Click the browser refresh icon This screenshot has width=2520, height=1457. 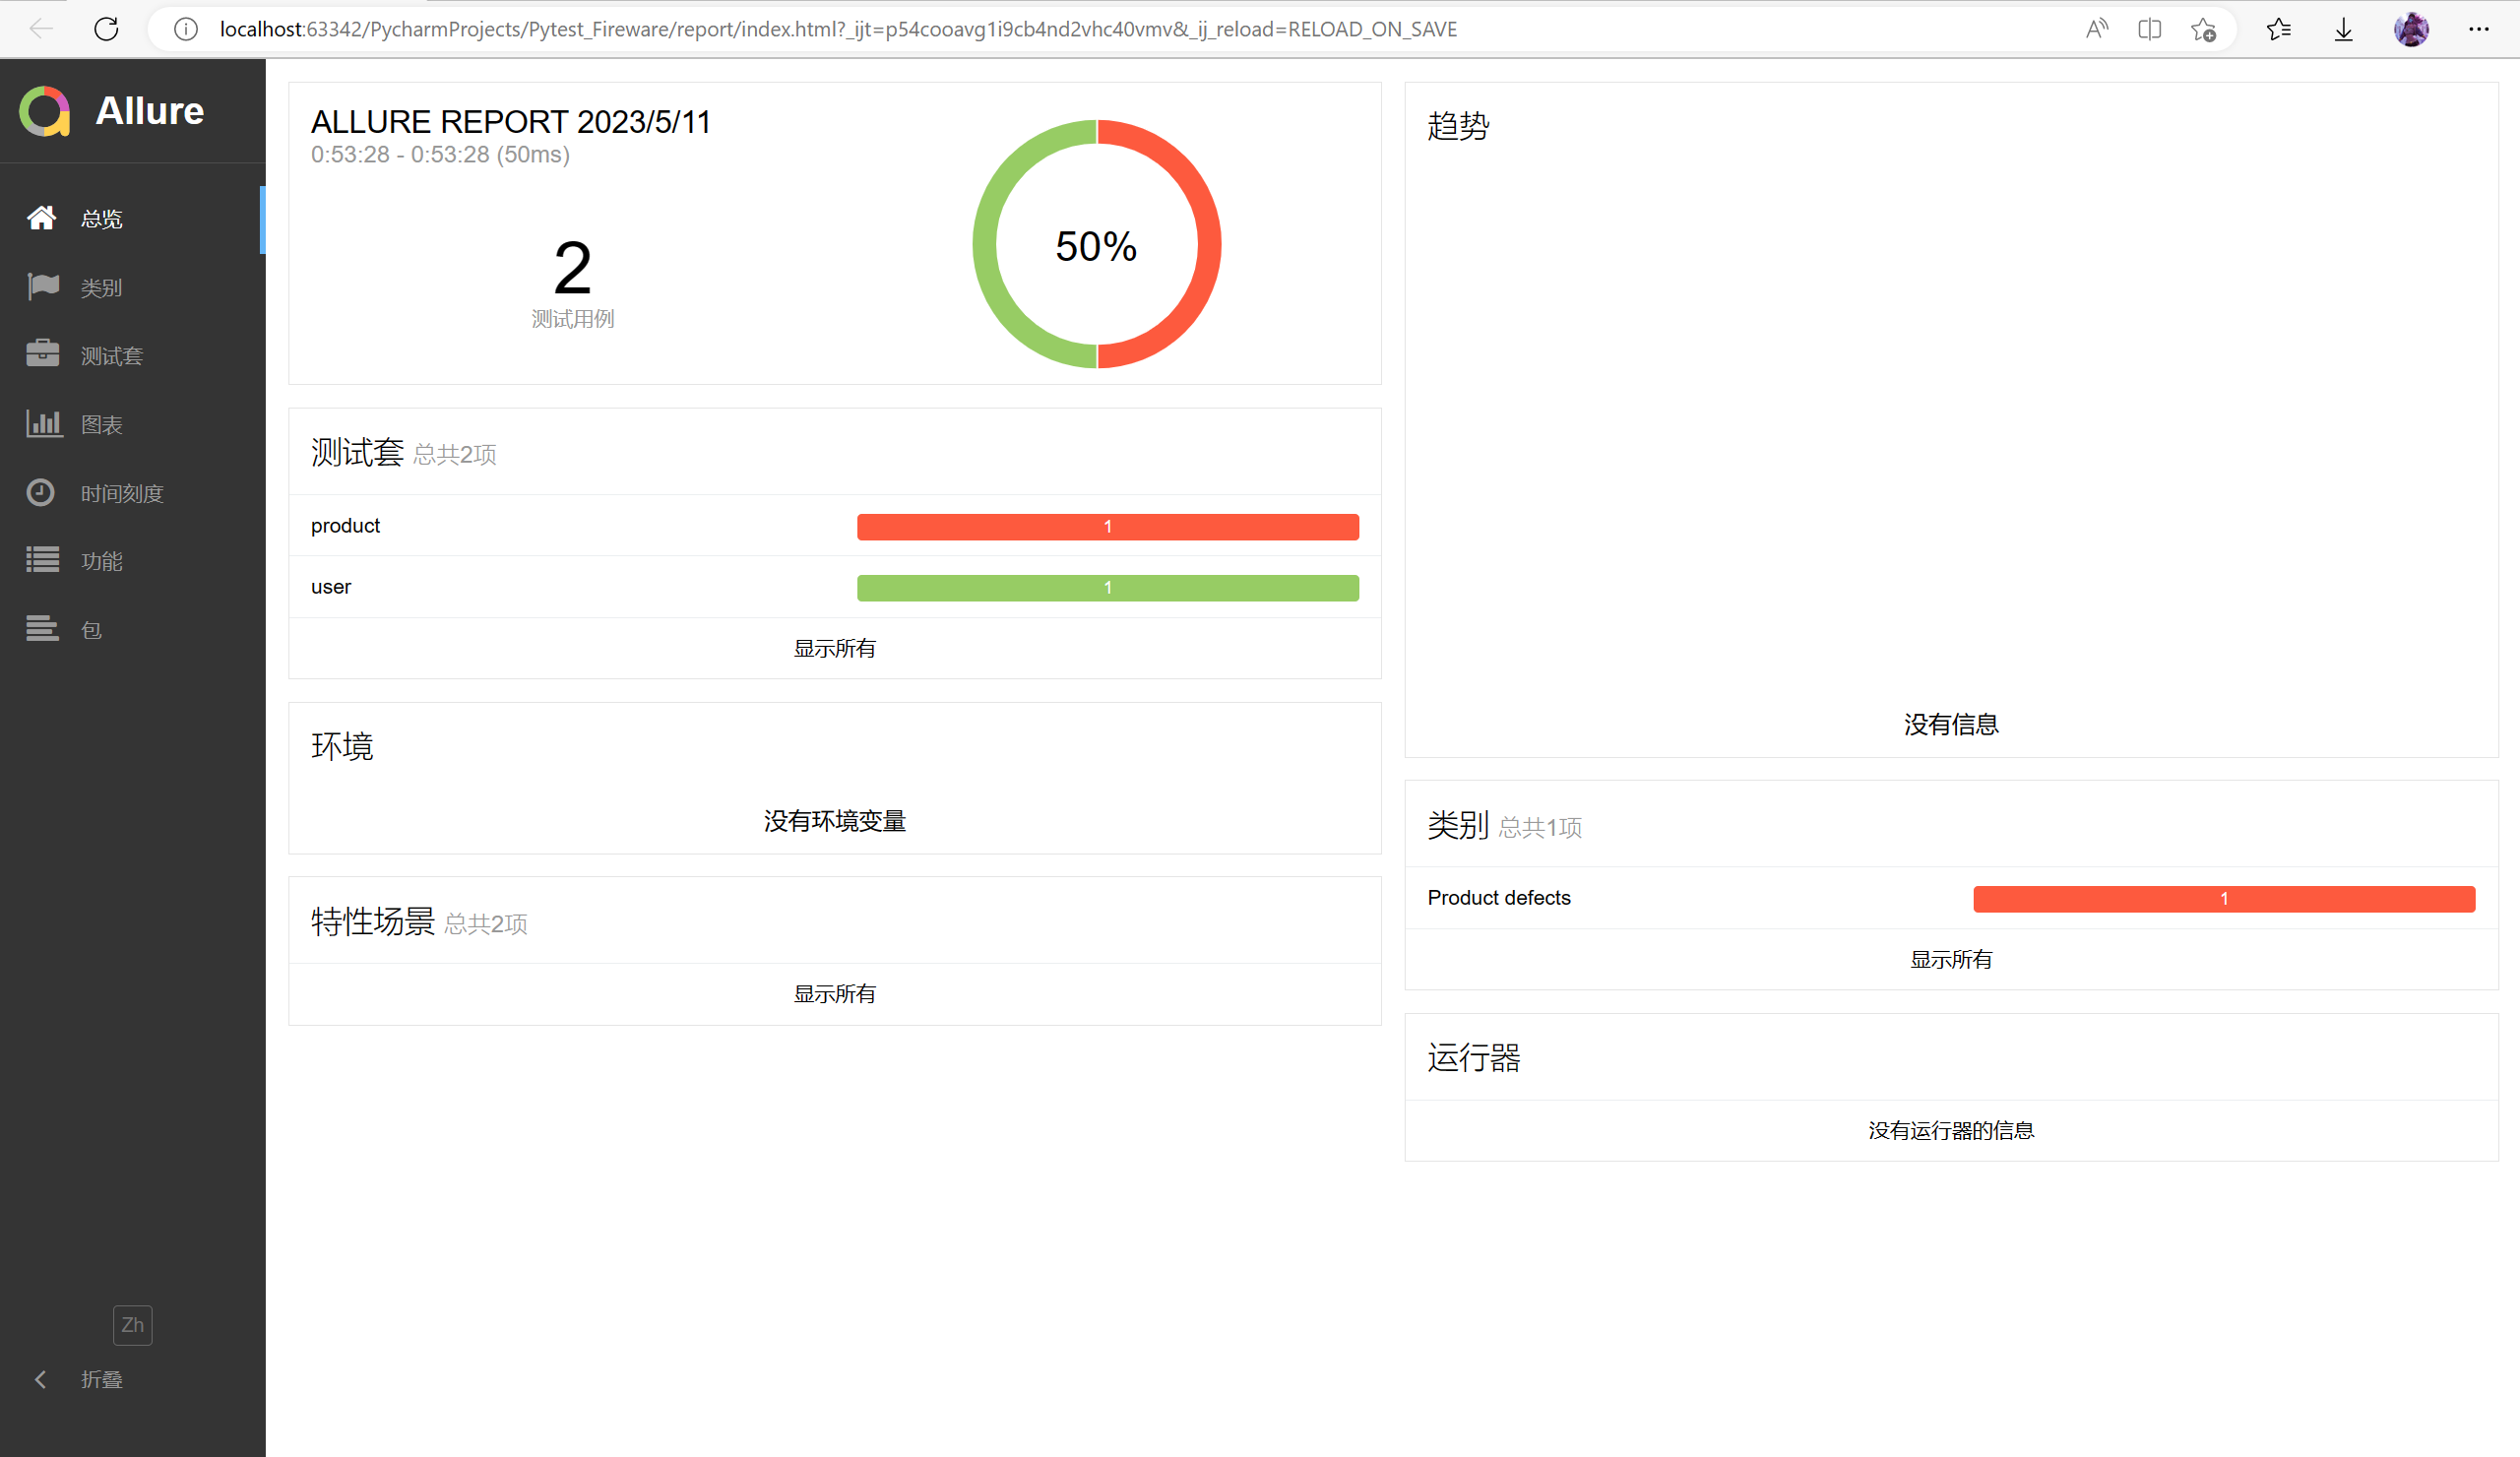[107, 29]
